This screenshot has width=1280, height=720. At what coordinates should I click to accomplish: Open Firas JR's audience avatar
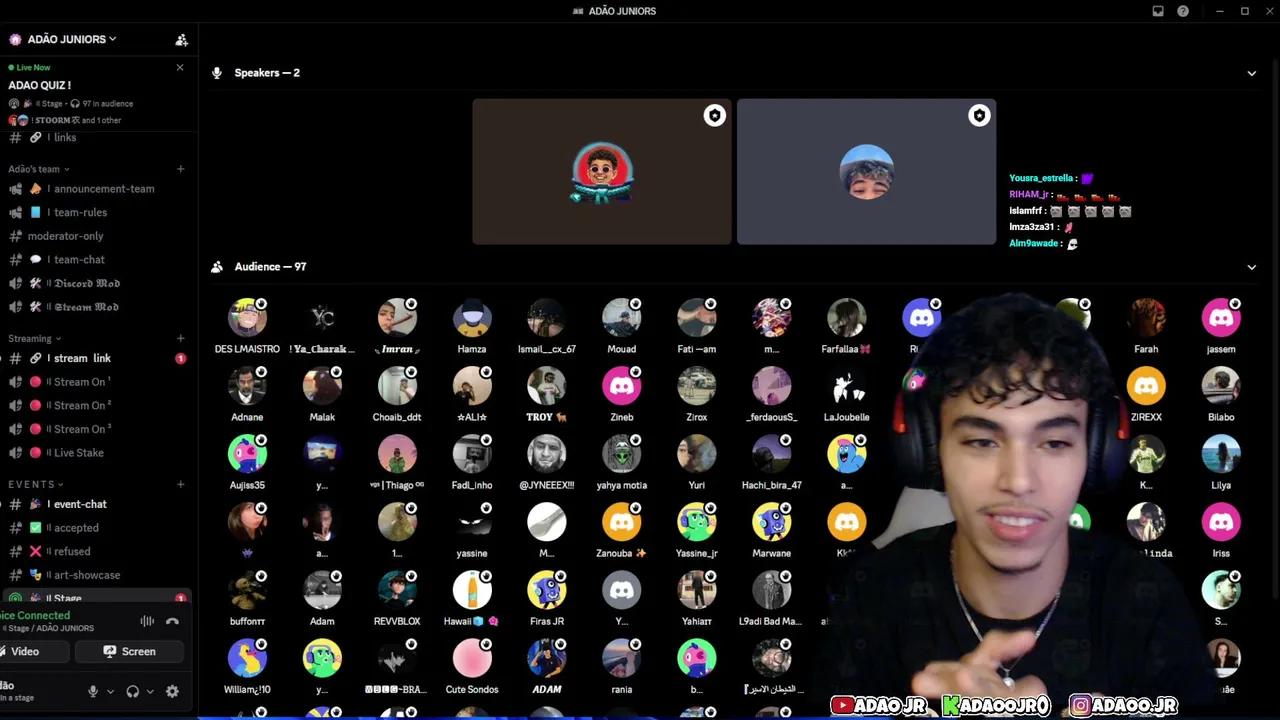click(x=547, y=590)
